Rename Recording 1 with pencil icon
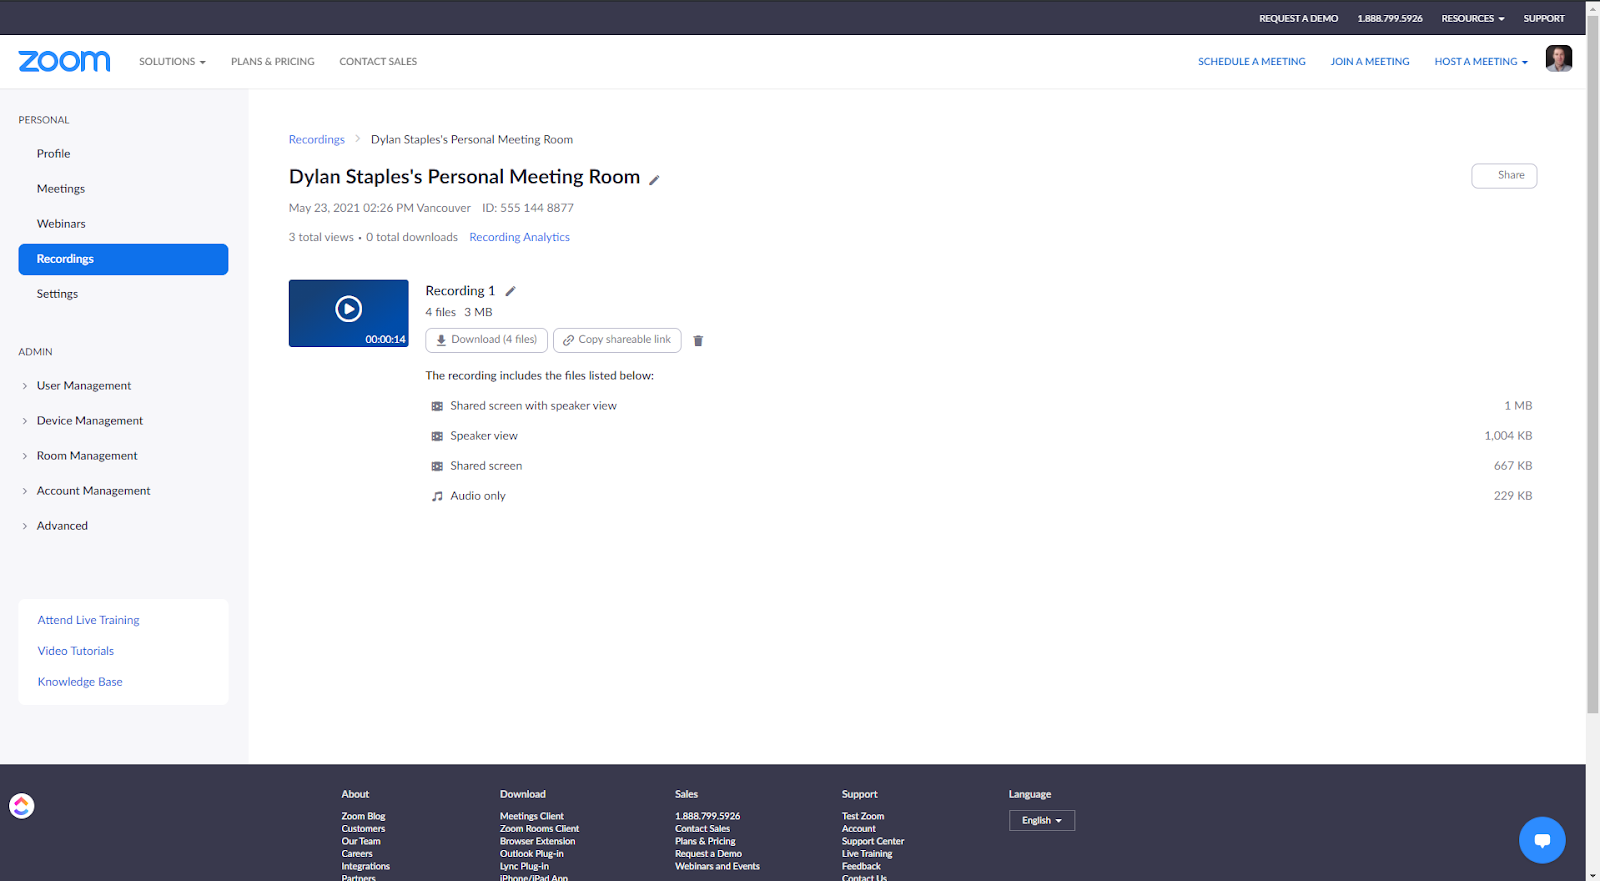The height and width of the screenshot is (881, 1600). [510, 291]
